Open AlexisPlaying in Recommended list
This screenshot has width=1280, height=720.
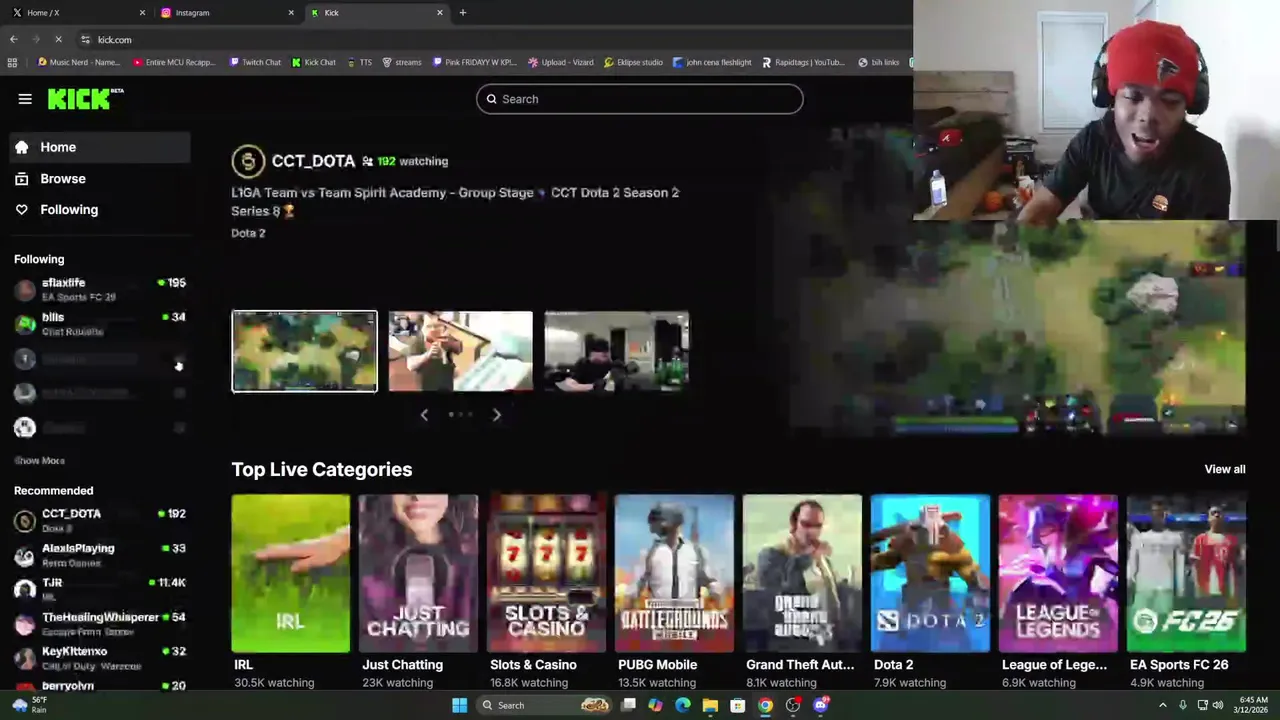pos(100,555)
